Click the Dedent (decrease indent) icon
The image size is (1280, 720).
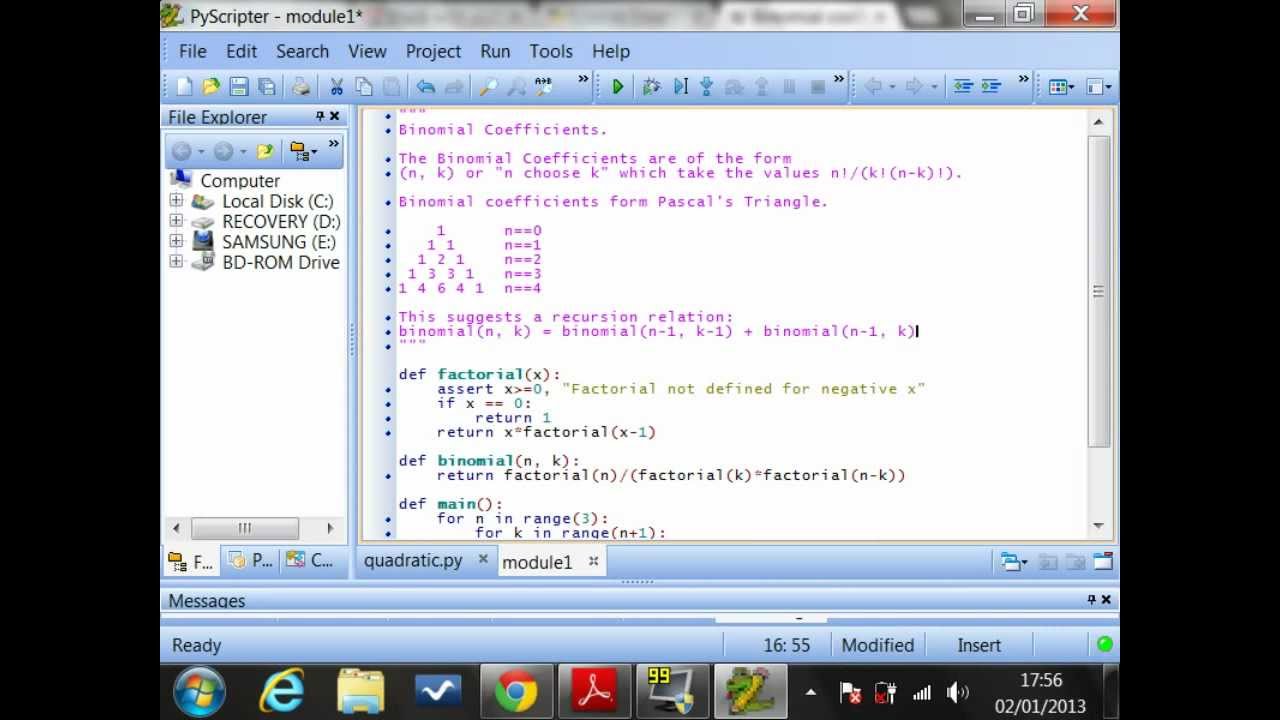pos(963,87)
